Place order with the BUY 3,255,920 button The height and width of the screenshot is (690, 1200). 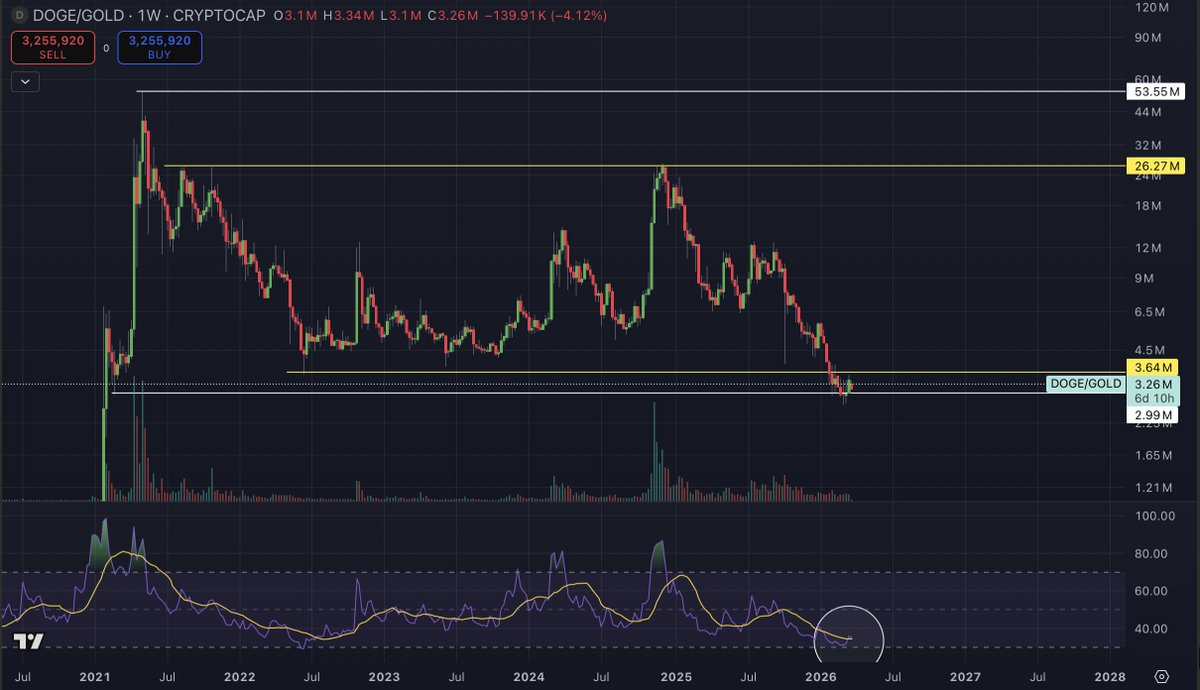(x=156, y=46)
